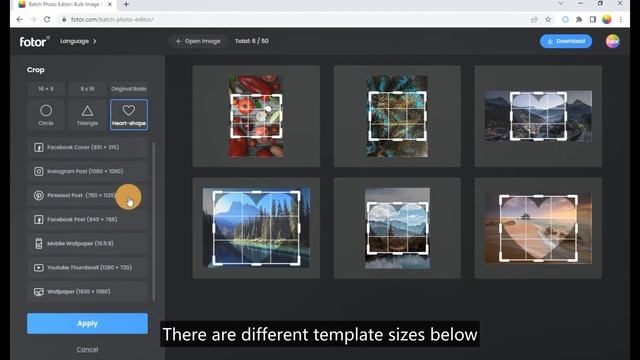
Task: Bookmark this page with star icon
Action: pyautogui.click(x=548, y=19)
